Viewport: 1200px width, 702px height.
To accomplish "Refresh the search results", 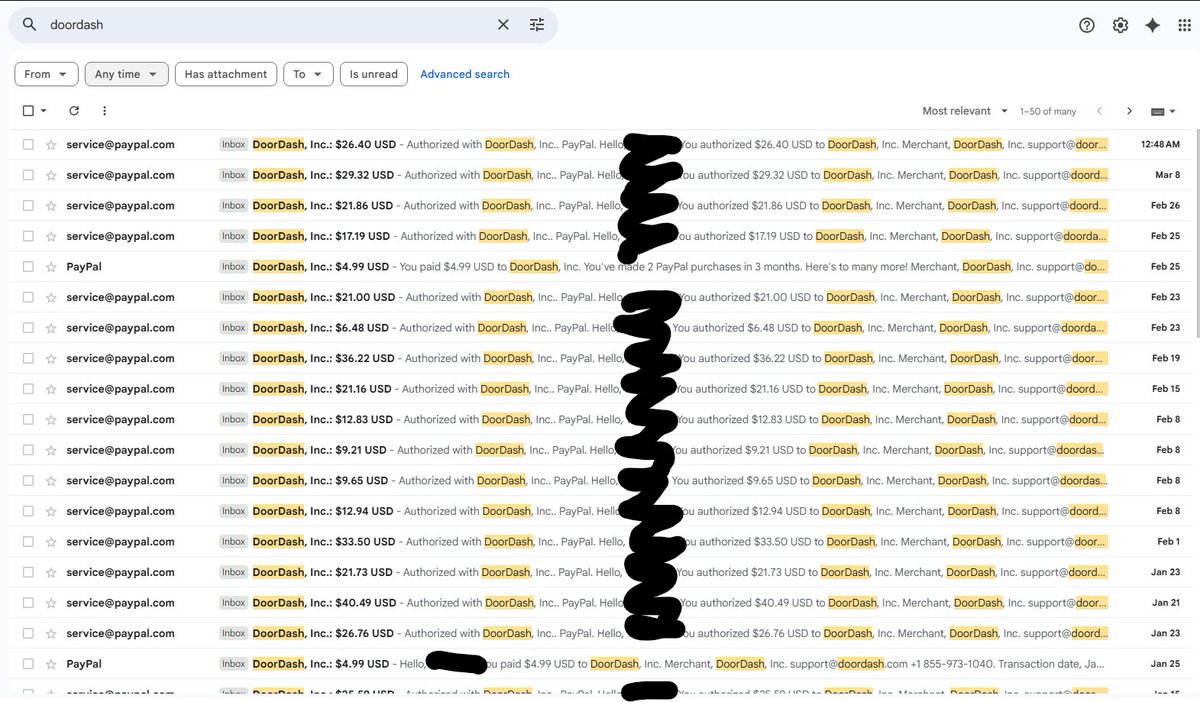I will [74, 111].
